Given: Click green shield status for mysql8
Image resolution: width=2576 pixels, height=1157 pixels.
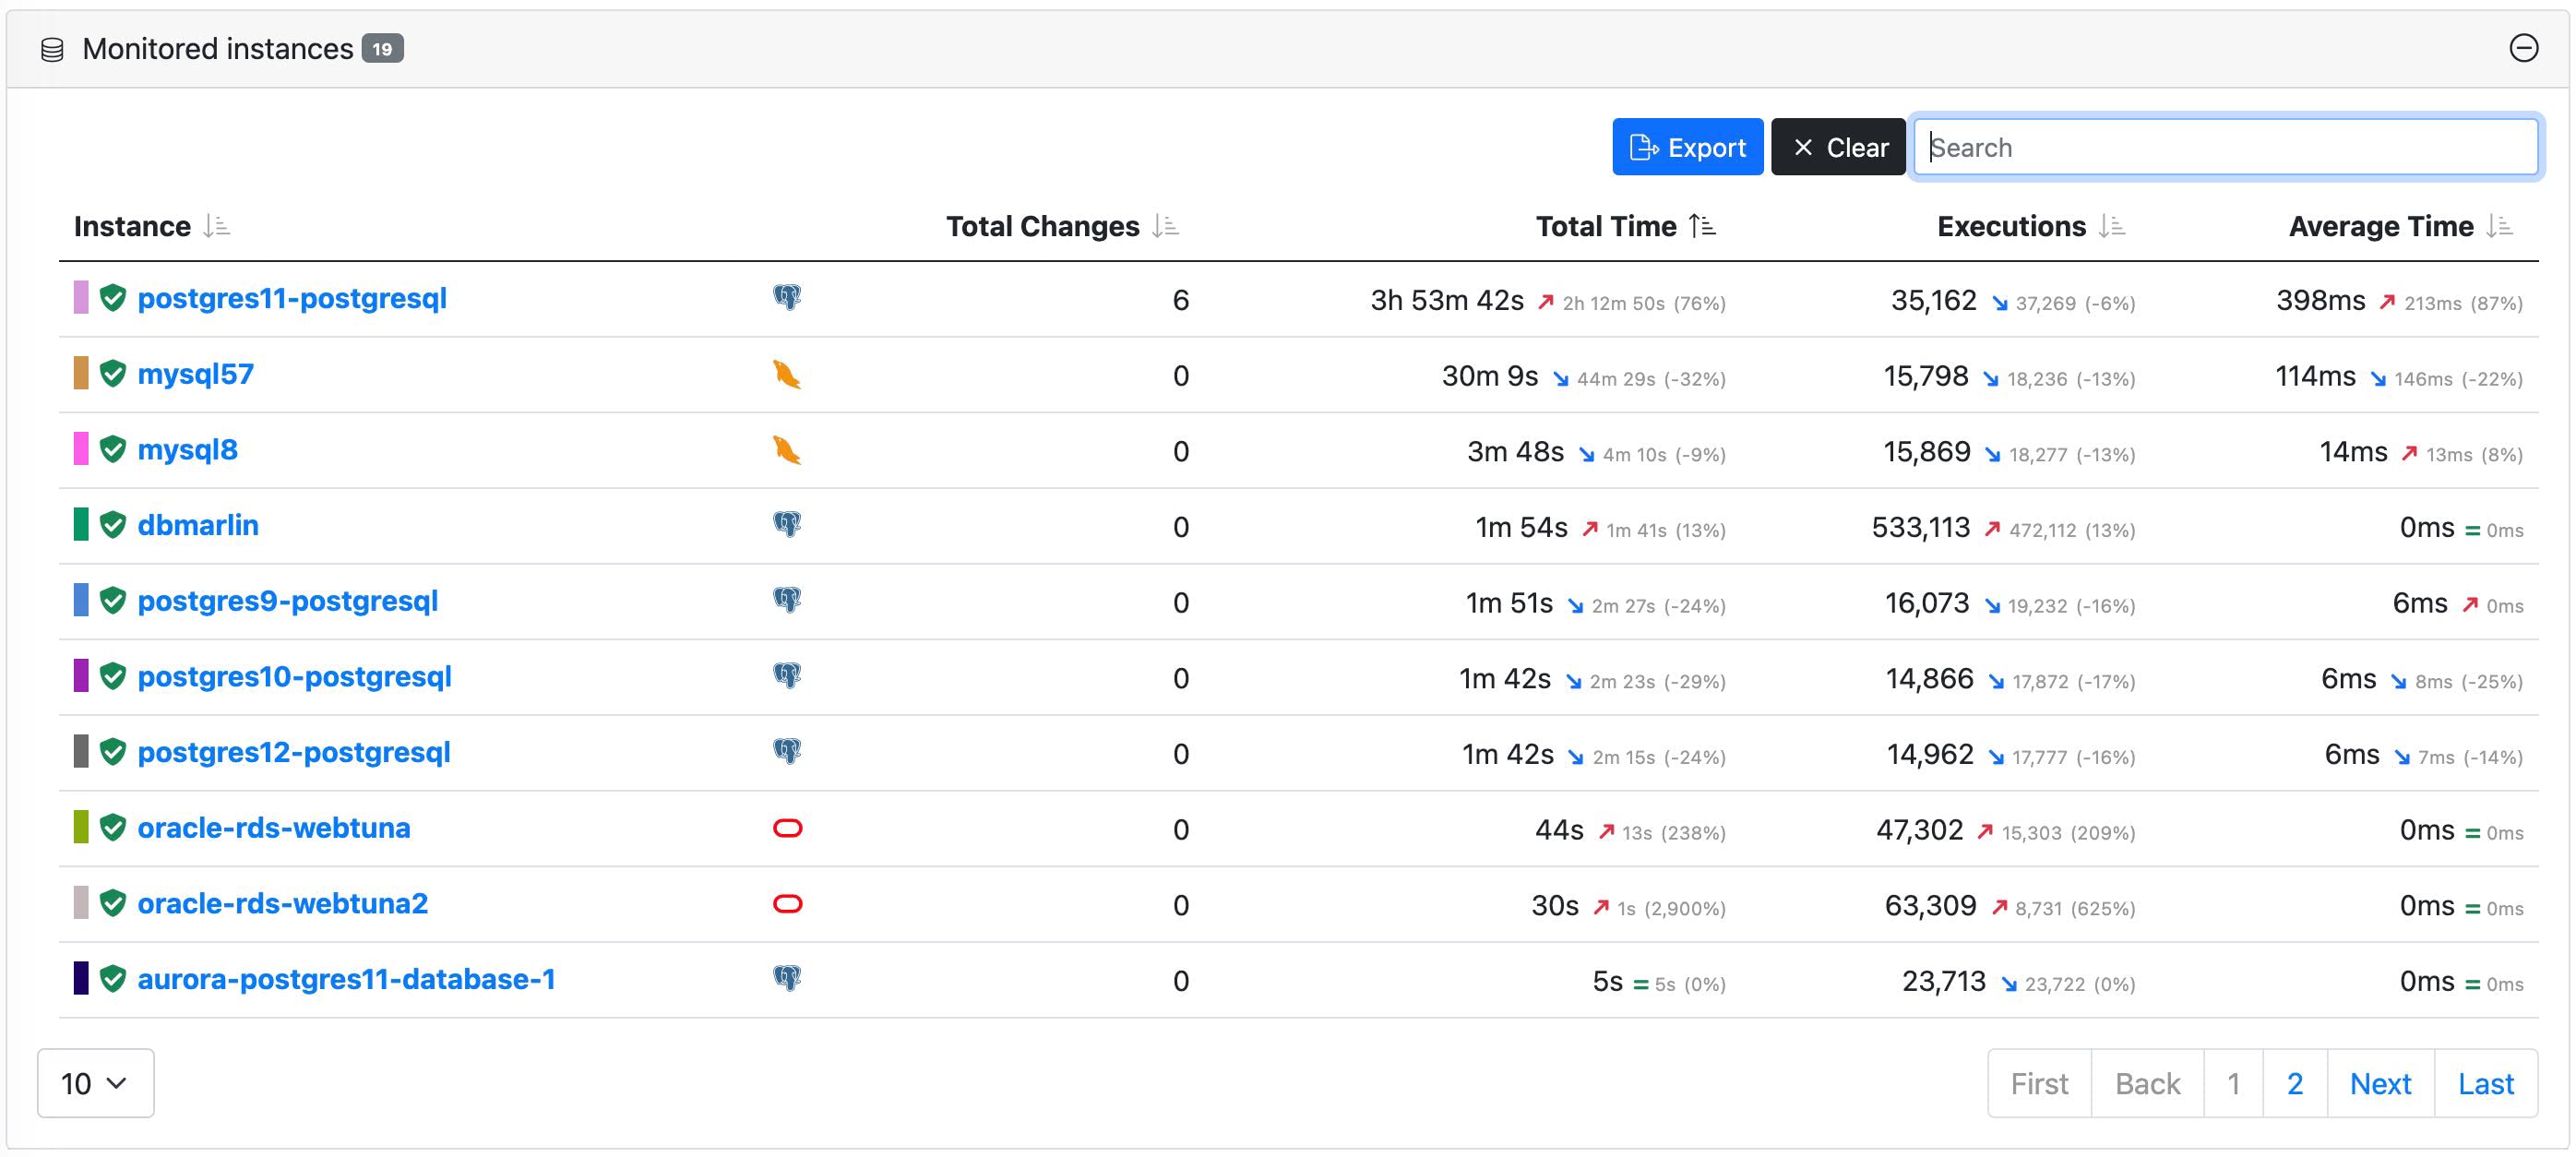Looking at the screenshot, I should (x=113, y=449).
